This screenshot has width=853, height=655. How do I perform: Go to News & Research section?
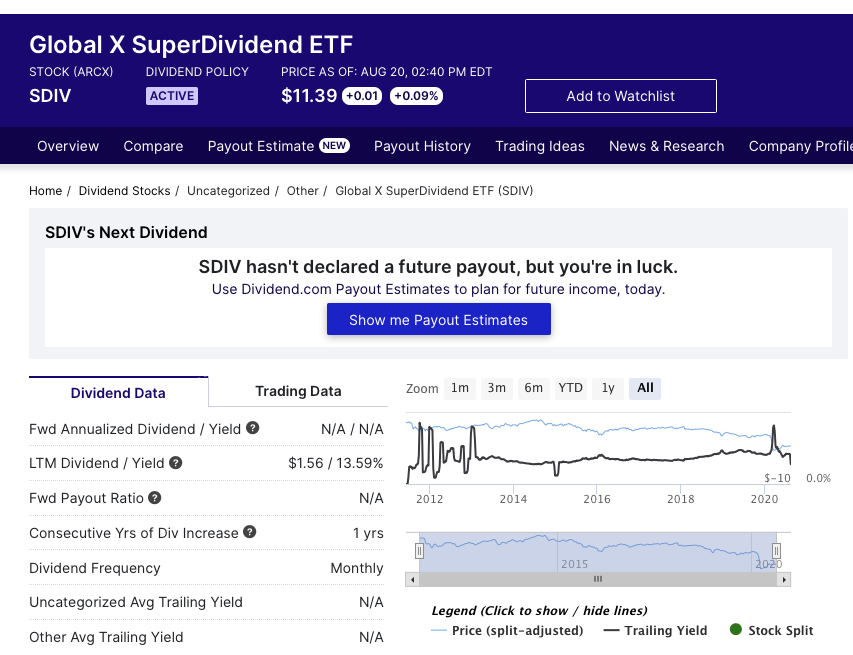click(666, 146)
